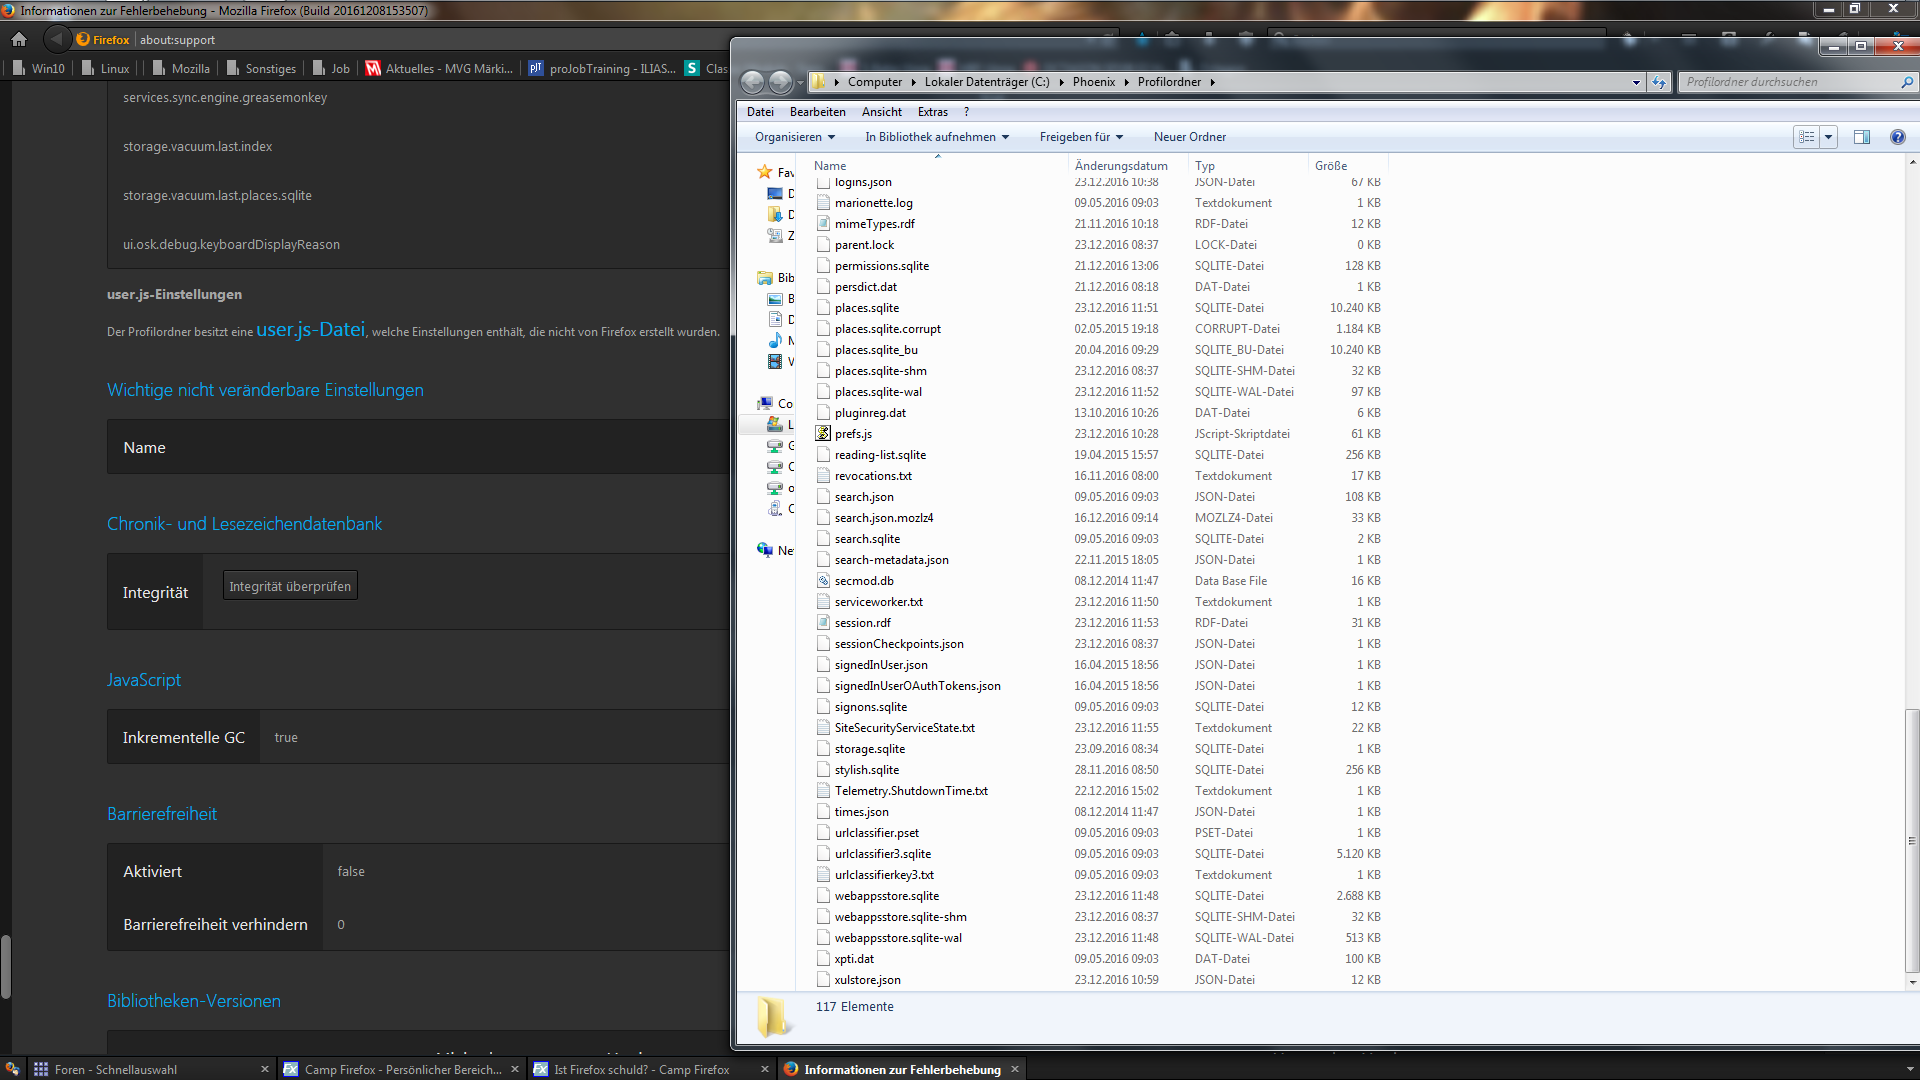Click the Explorer forward navigation arrow

(780, 82)
